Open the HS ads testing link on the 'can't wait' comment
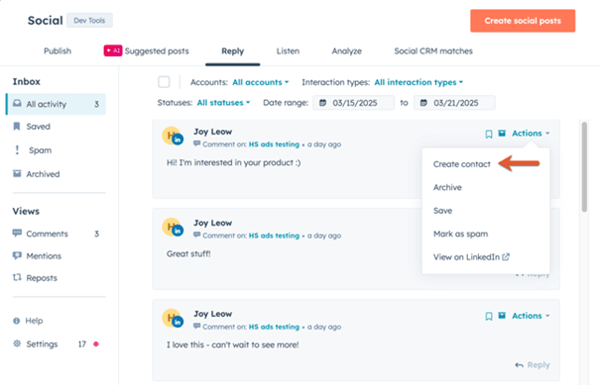This screenshot has width=600, height=385. click(274, 327)
